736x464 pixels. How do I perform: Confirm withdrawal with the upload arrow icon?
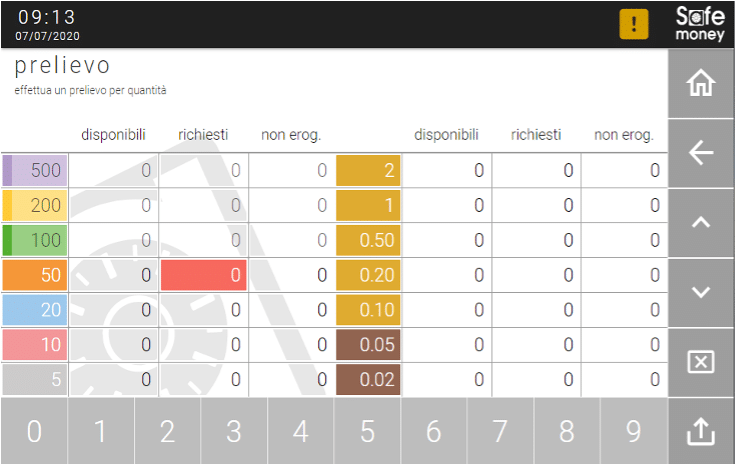point(701,431)
